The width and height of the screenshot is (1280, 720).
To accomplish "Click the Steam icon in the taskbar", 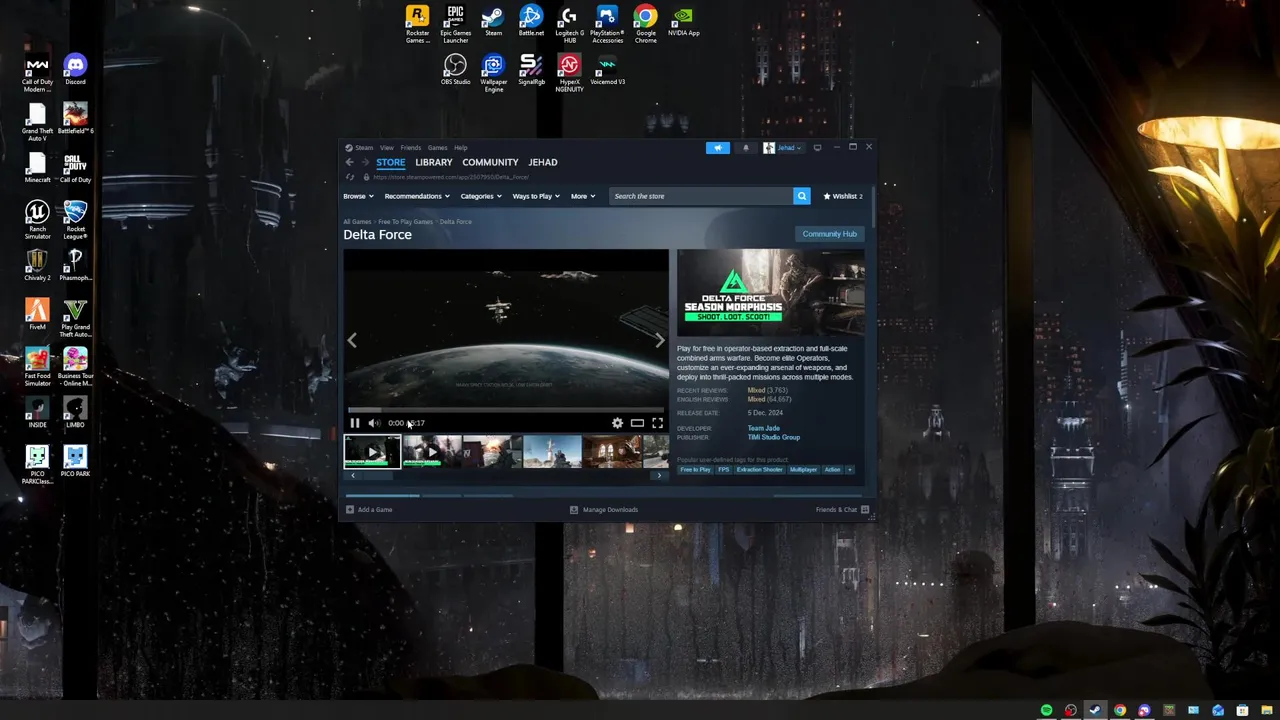I will [1095, 710].
